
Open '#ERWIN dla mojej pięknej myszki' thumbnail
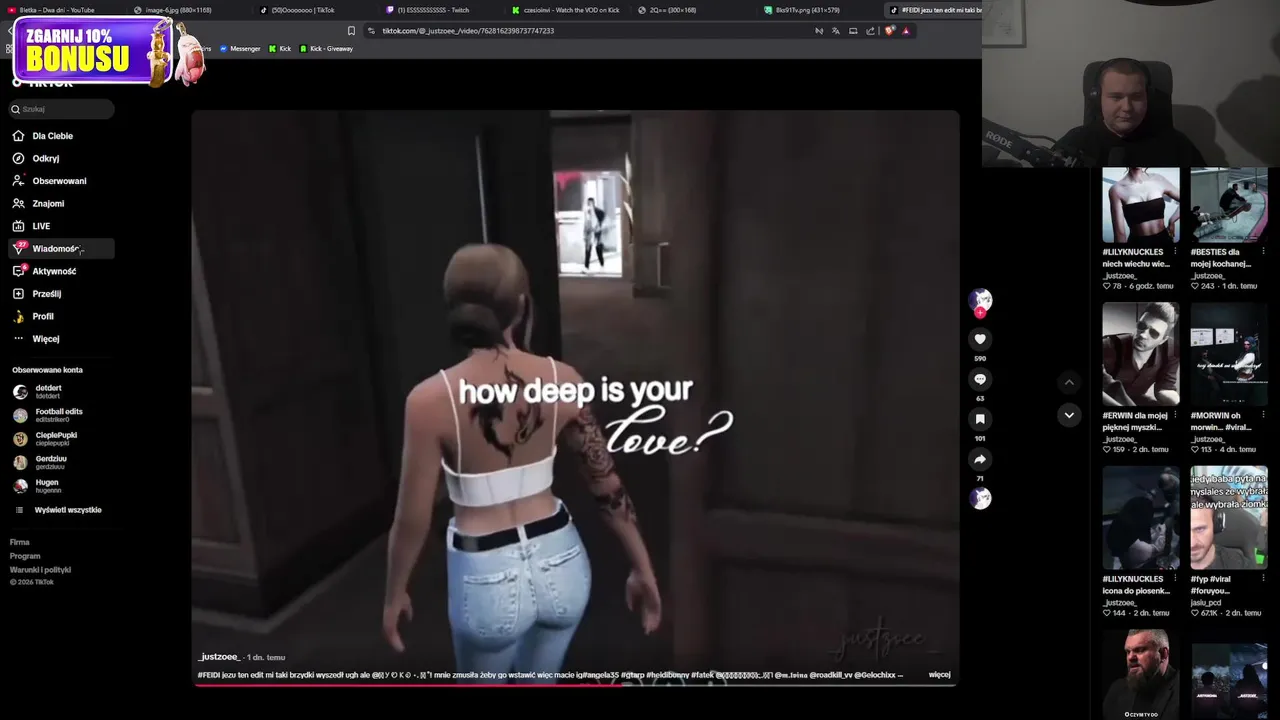click(x=1140, y=355)
